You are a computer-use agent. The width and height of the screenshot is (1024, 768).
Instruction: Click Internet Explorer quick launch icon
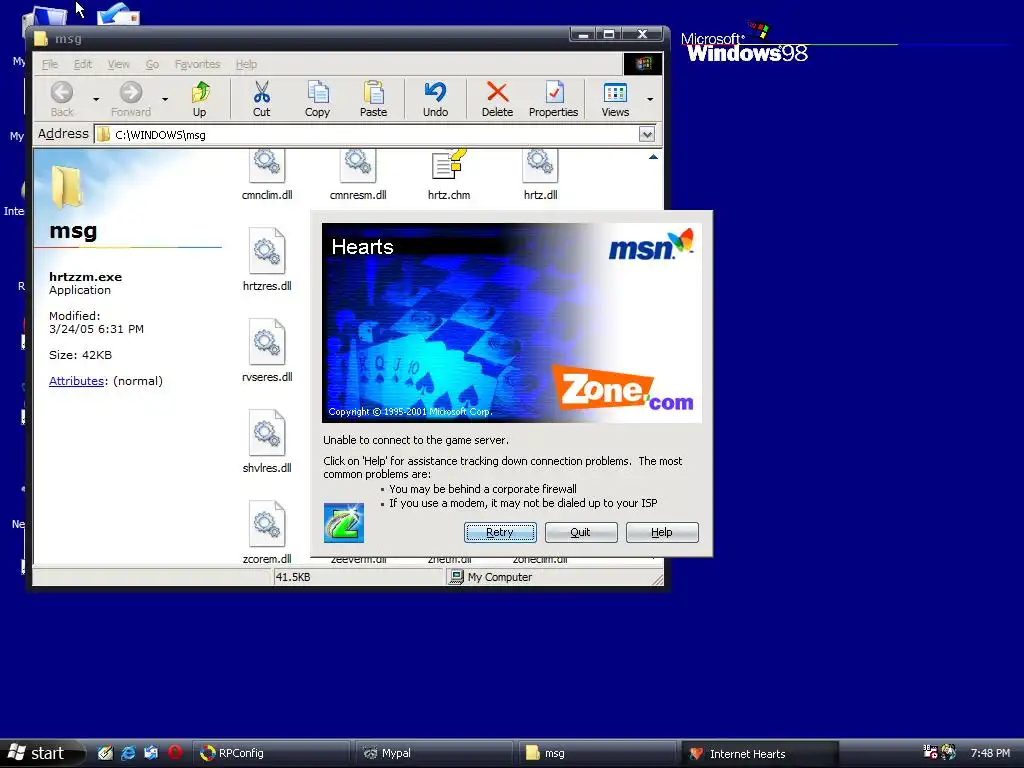click(x=128, y=753)
